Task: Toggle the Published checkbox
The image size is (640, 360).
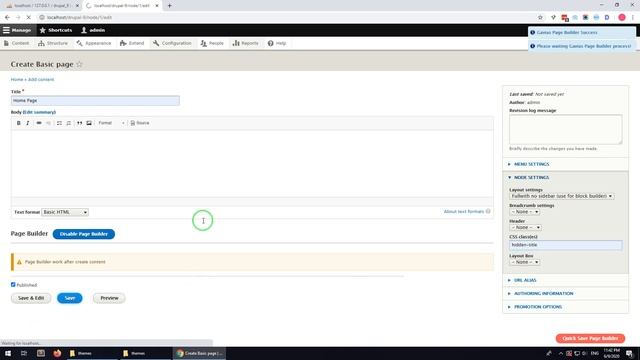Action: point(13,284)
